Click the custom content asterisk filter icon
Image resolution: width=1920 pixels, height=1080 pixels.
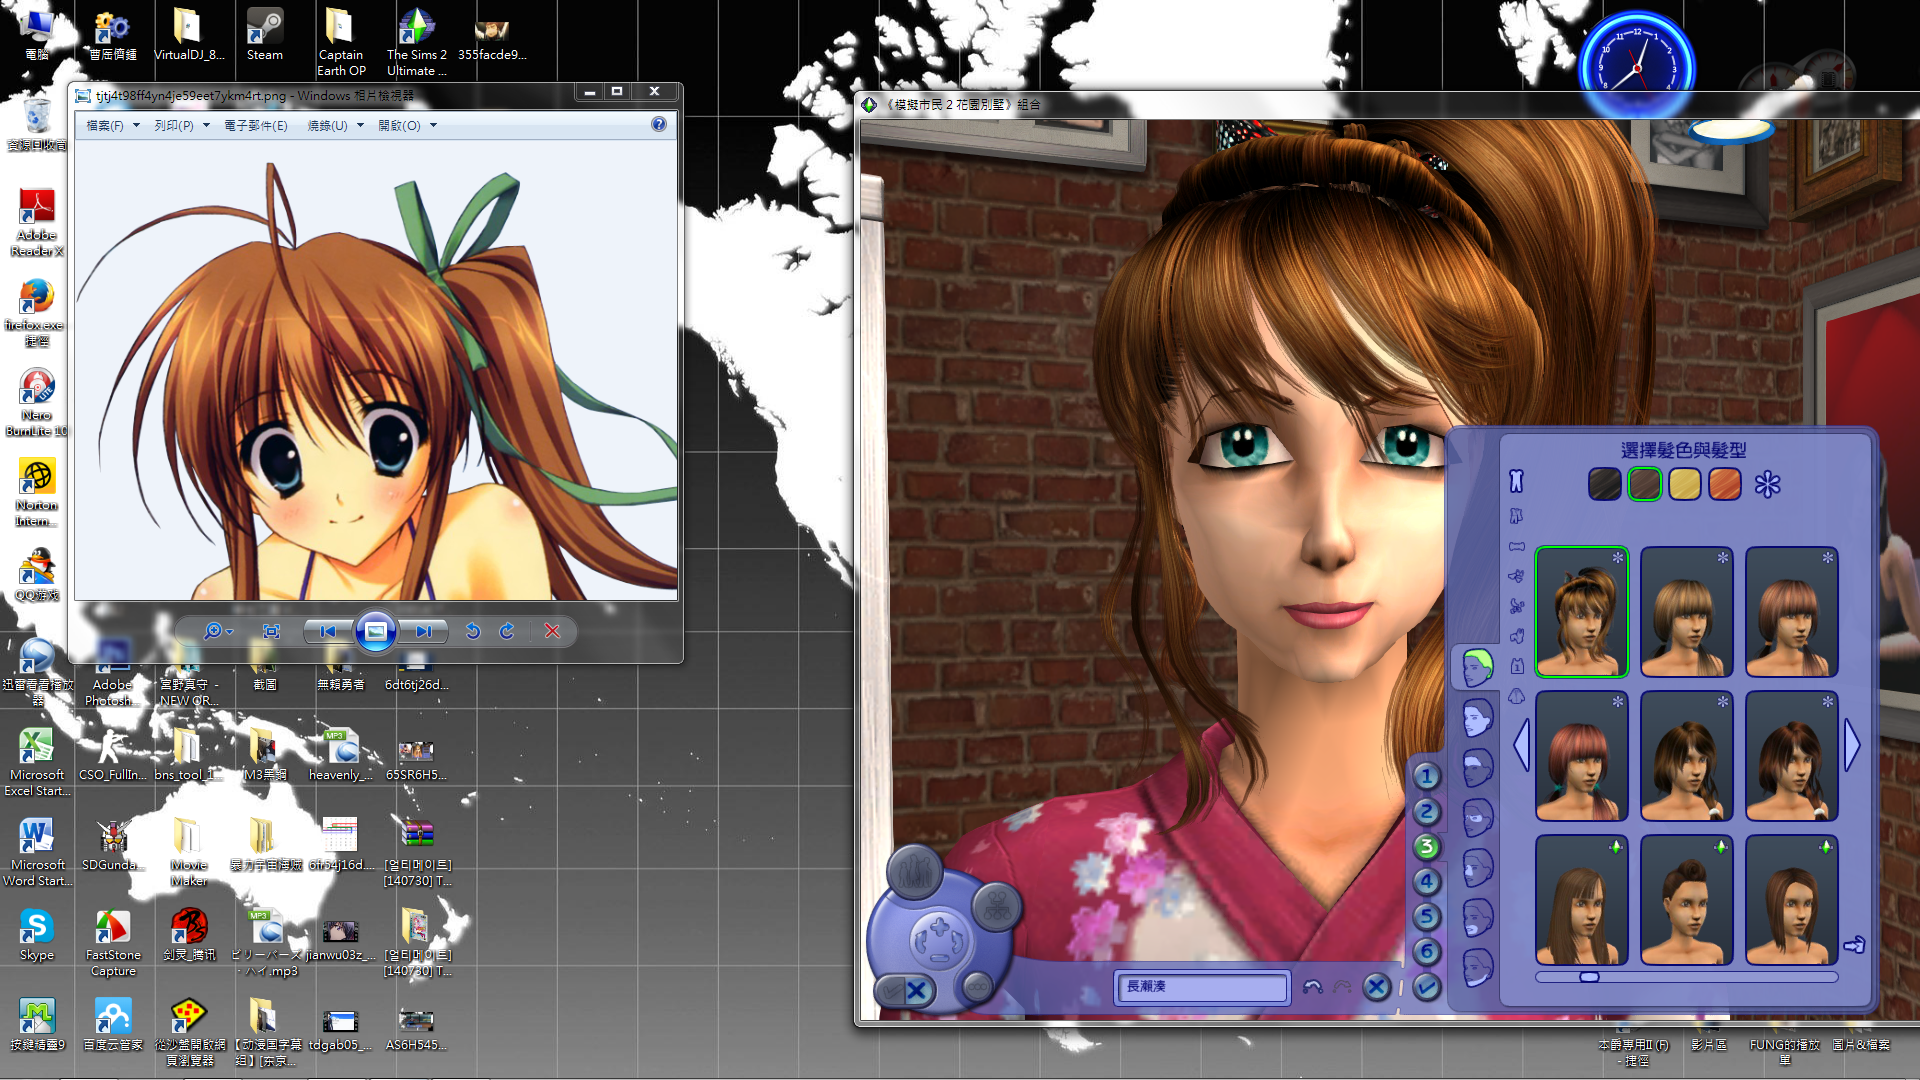(x=1767, y=485)
